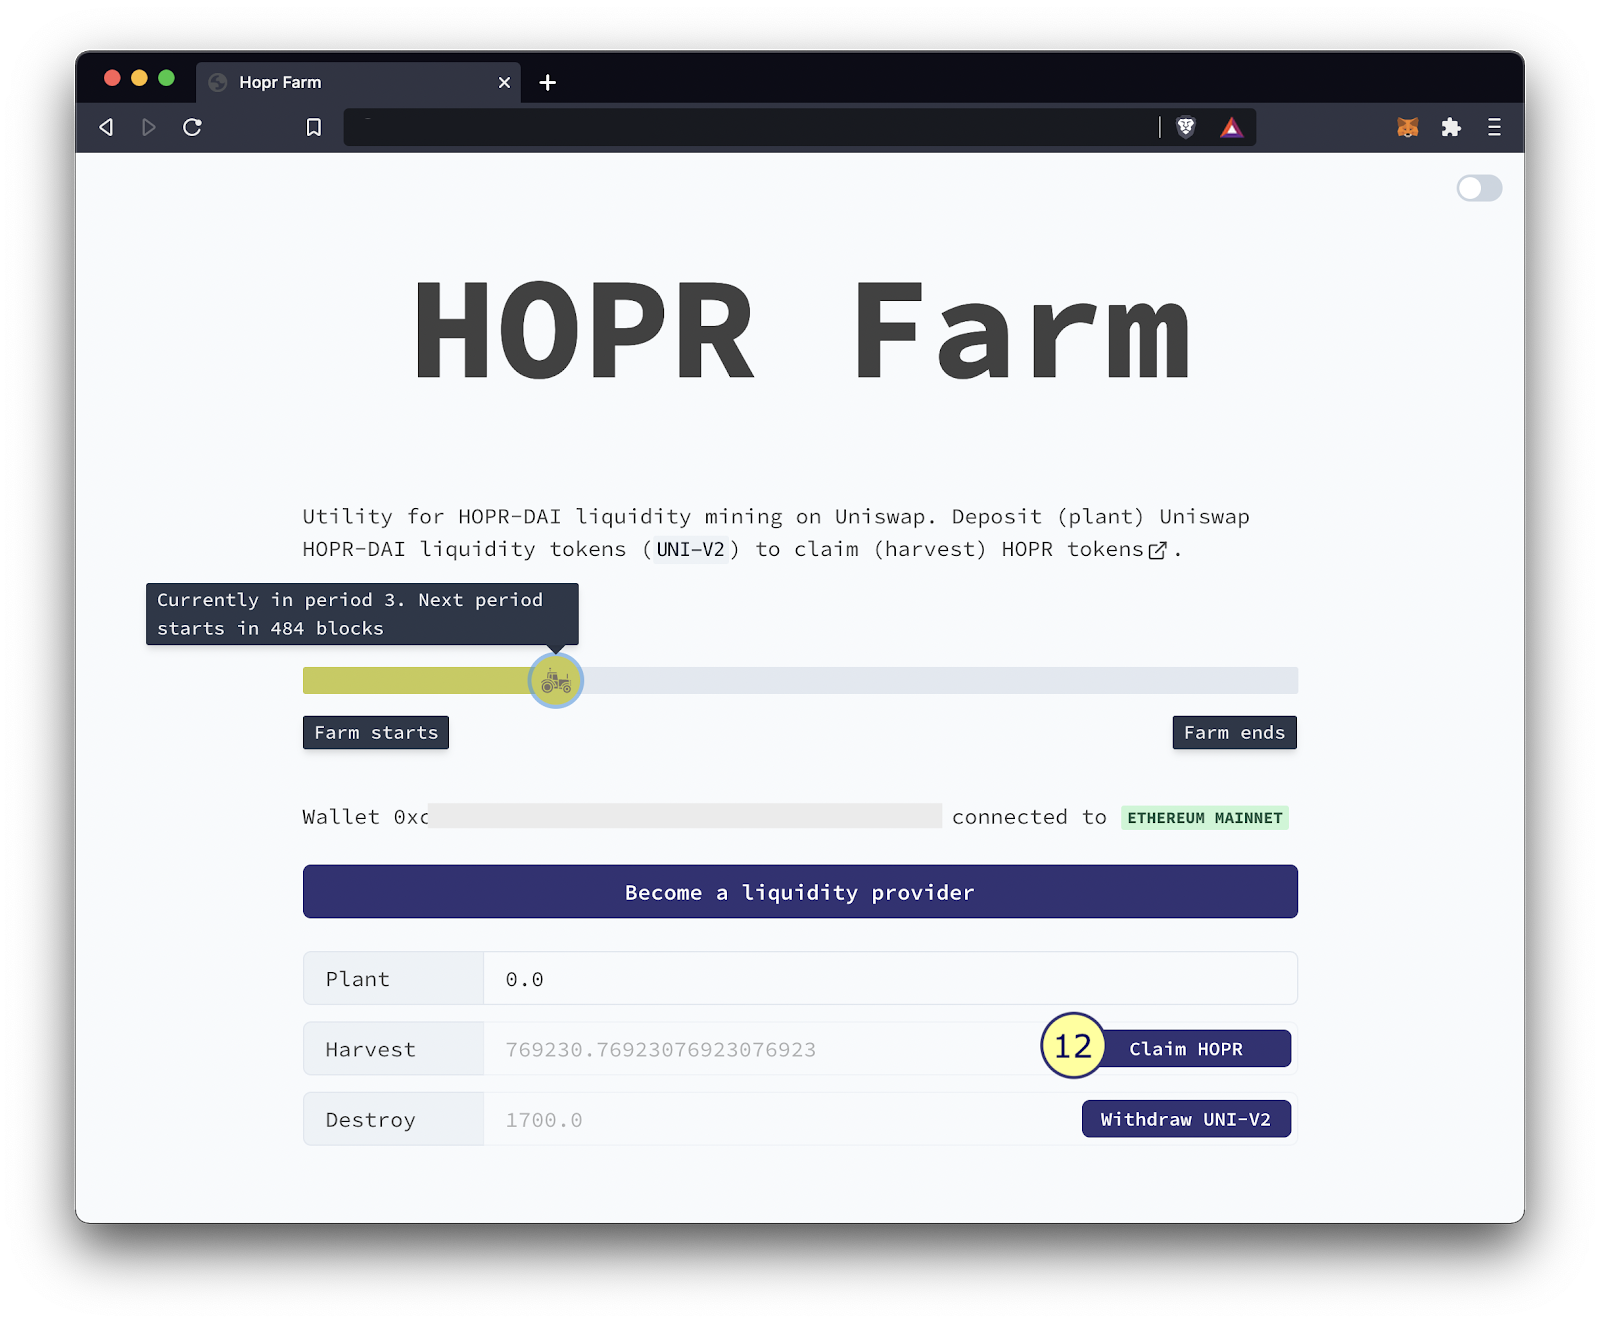Focus the Plant amount input field
Image resolution: width=1600 pixels, height=1323 pixels.
click(x=890, y=978)
